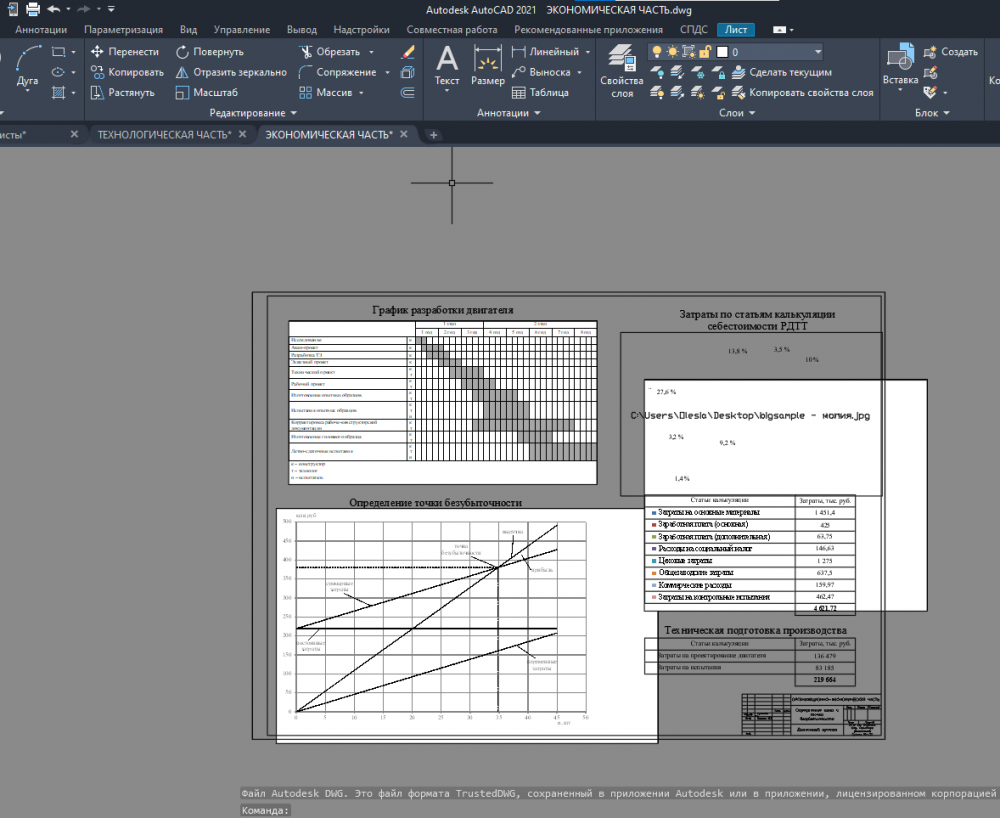Screen dimensions: 1000x818
Task: Close the ЭКОНОМИЧЕСКАЯ ЧАСТЬ drawing tab
Action: pos(404,135)
